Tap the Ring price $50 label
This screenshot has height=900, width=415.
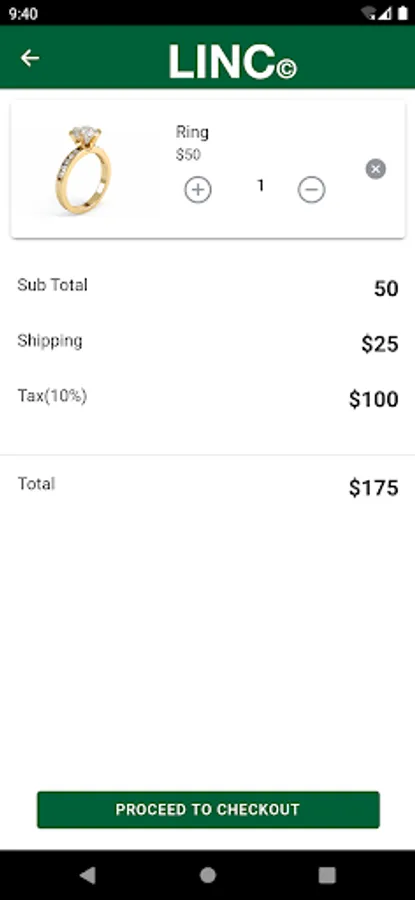[188, 155]
